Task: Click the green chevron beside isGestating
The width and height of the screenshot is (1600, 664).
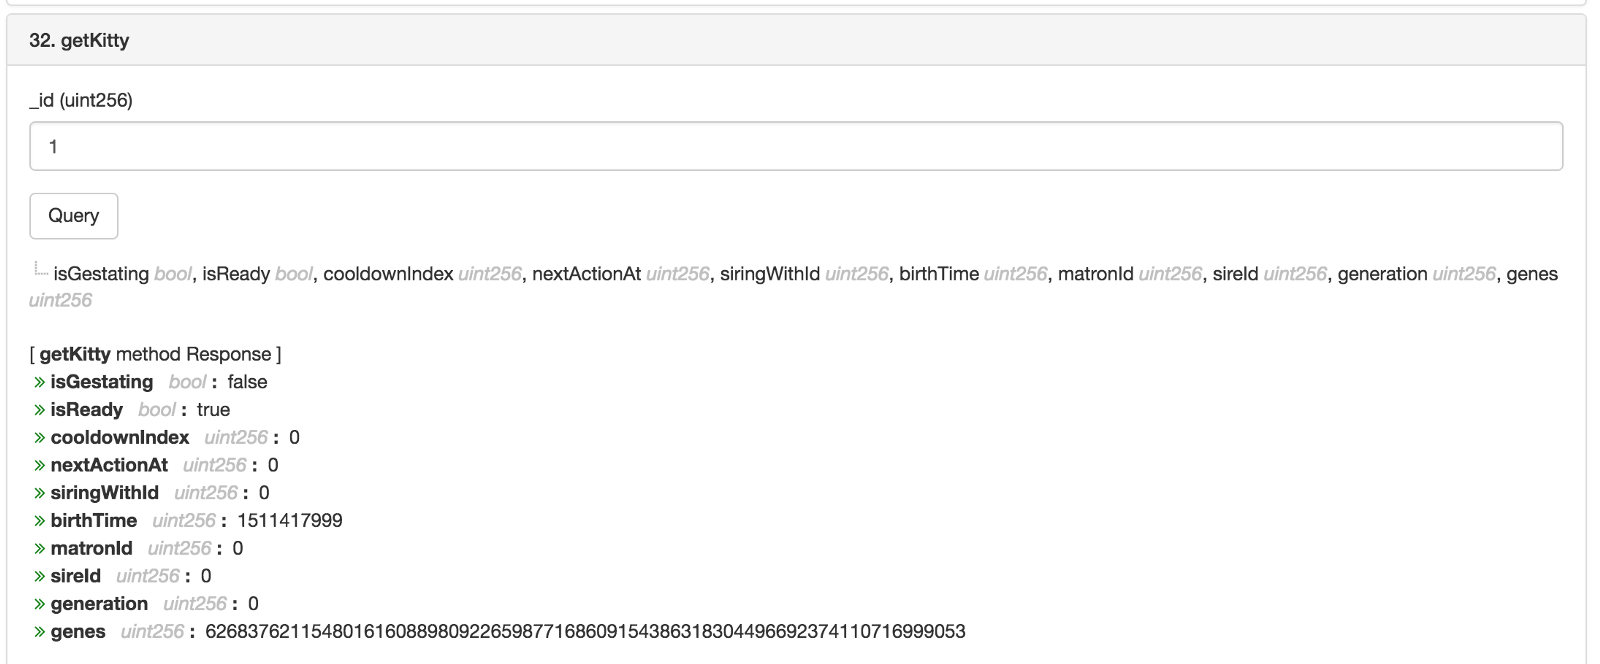Action: (40, 382)
